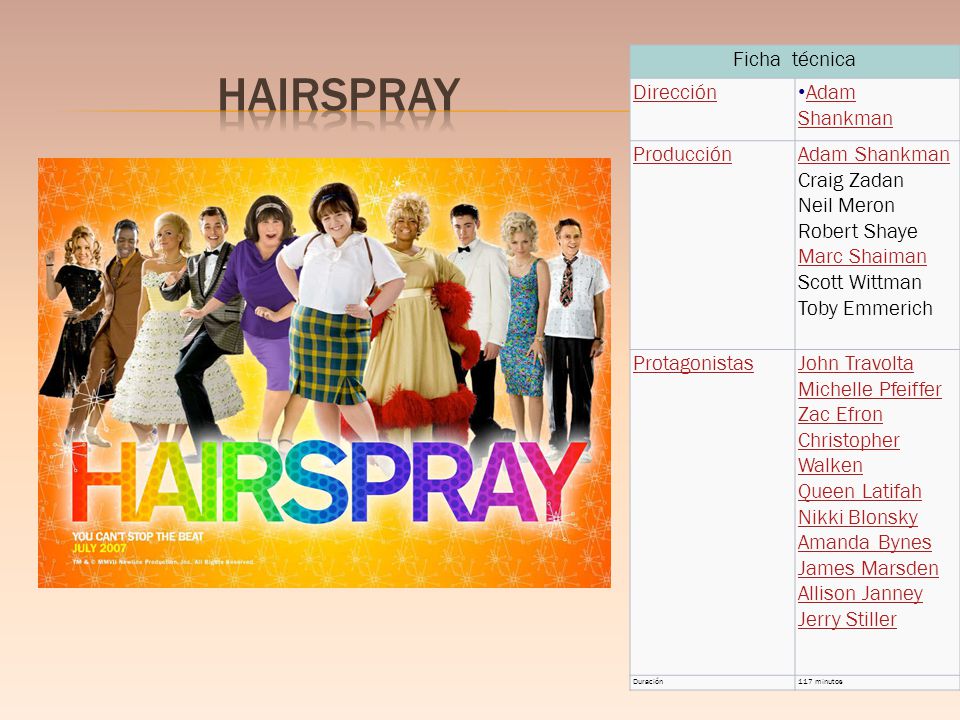The image size is (960, 720).
Task: Click Adam Shankman link in the Dirección row
Action: click(x=845, y=105)
